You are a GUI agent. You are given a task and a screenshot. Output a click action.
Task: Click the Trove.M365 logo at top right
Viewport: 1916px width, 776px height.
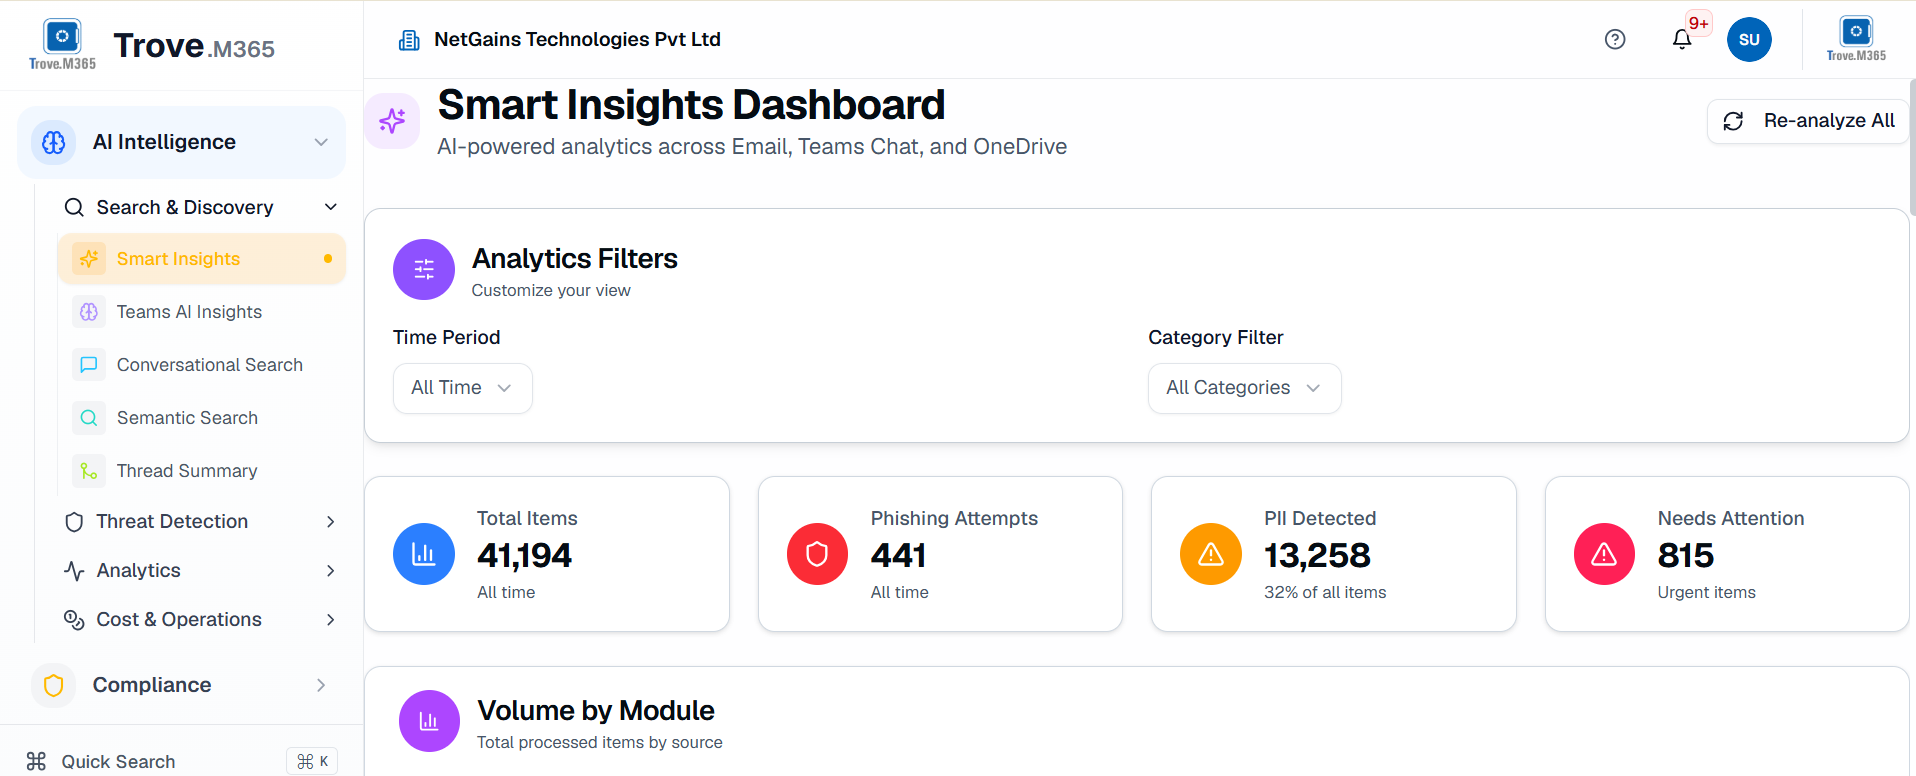(x=1856, y=39)
